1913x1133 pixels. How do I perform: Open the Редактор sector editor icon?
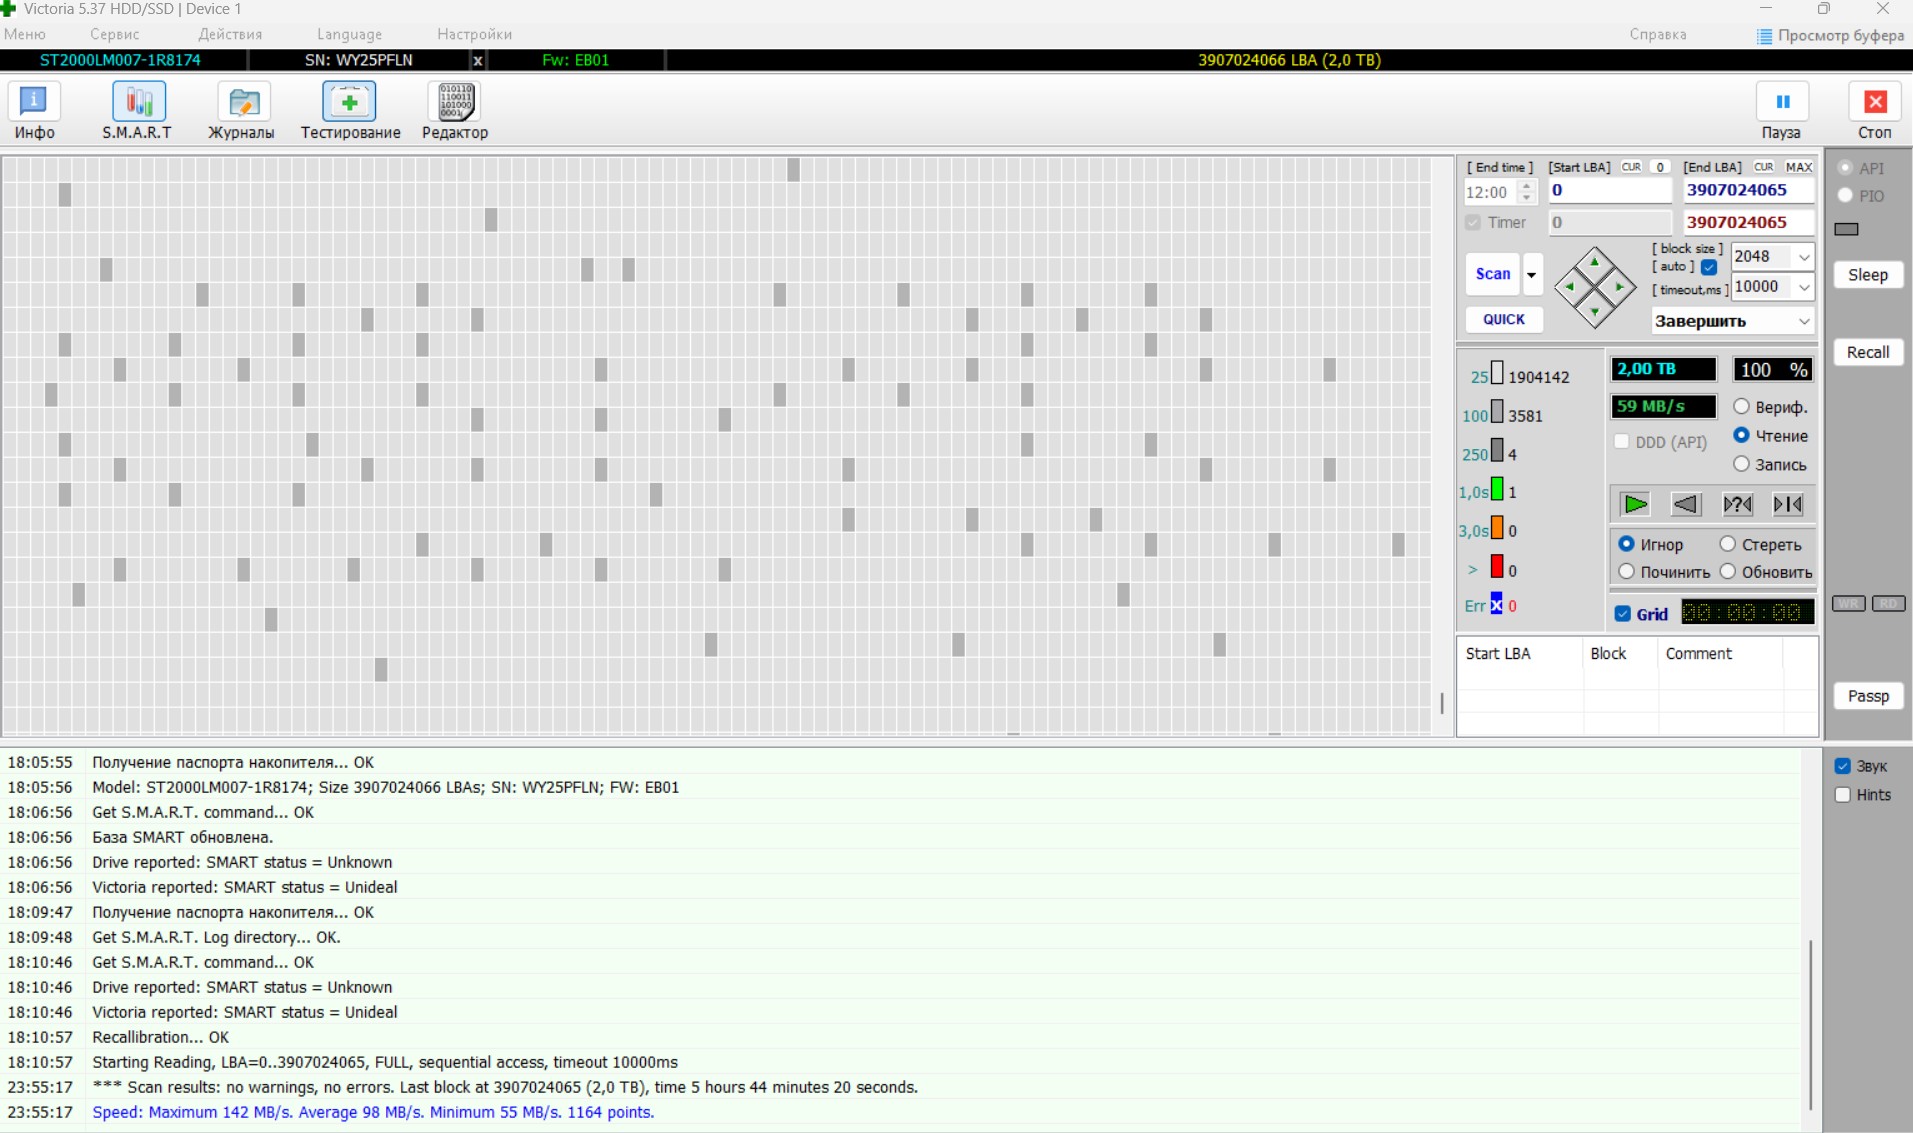click(x=455, y=111)
